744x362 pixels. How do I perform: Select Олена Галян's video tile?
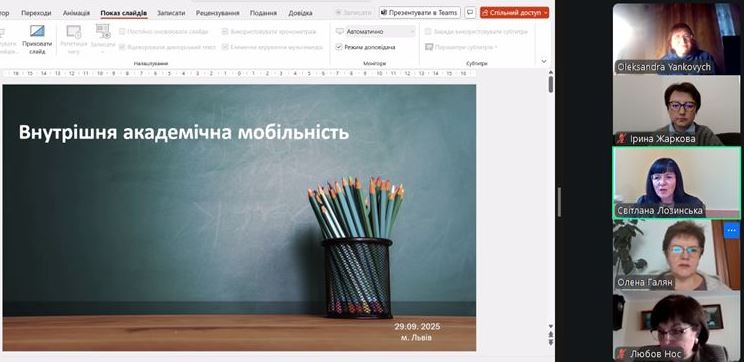click(676, 256)
